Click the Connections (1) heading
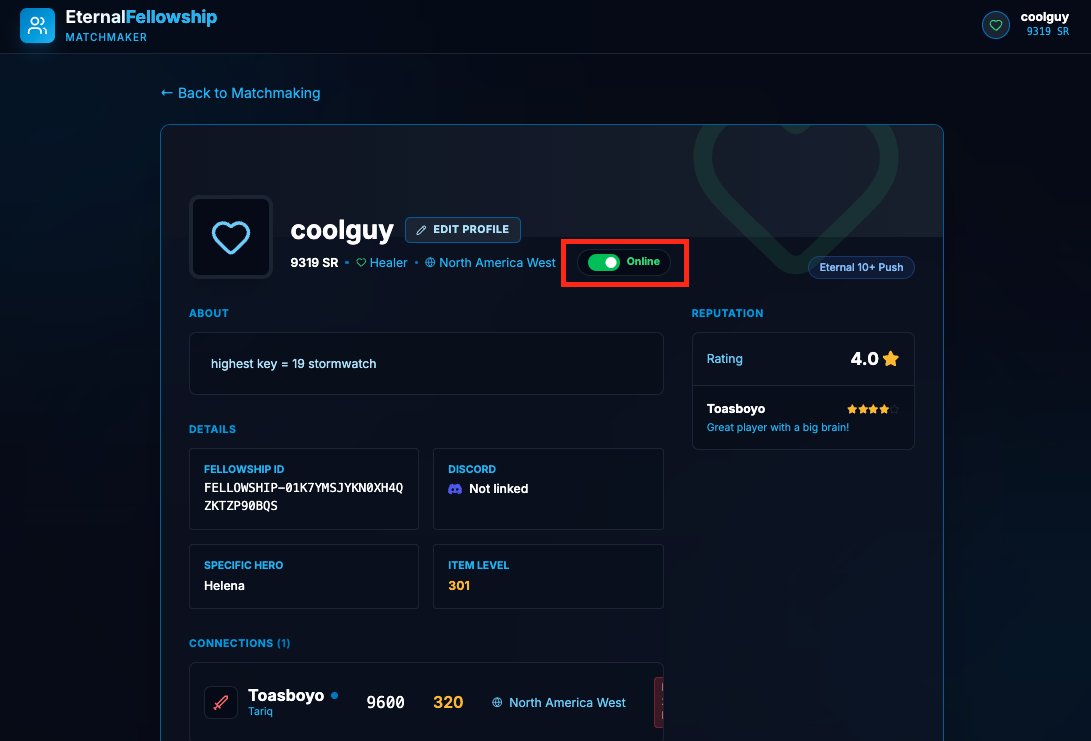The height and width of the screenshot is (741, 1091). pos(239,644)
